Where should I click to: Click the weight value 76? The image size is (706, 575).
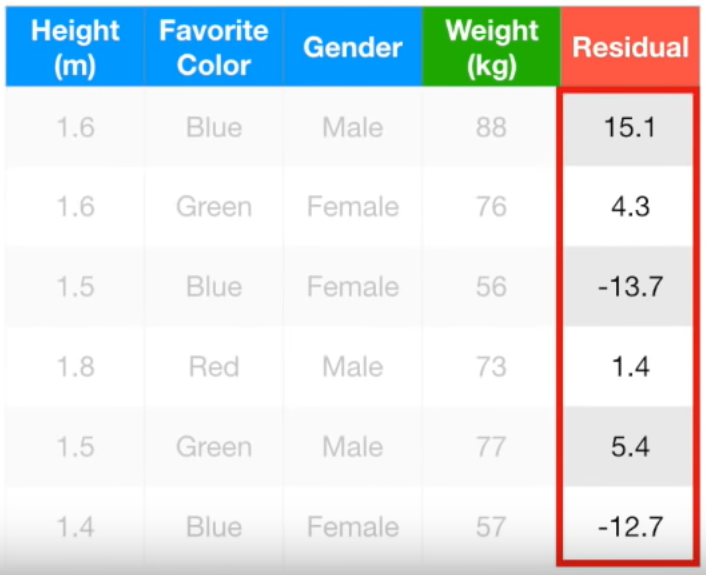[491, 206]
